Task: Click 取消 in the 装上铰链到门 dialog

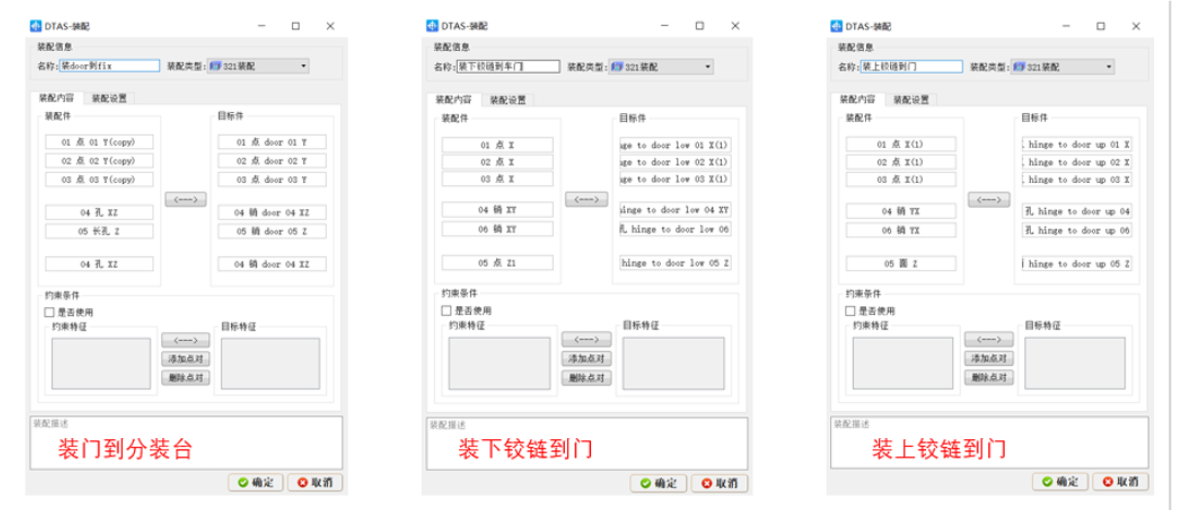Action: pos(1119,482)
